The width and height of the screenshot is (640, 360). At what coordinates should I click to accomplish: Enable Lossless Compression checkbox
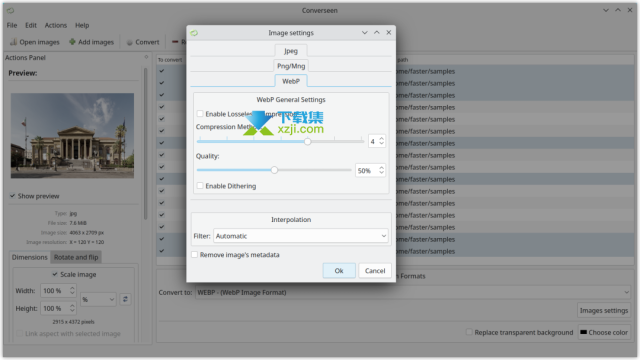200,114
